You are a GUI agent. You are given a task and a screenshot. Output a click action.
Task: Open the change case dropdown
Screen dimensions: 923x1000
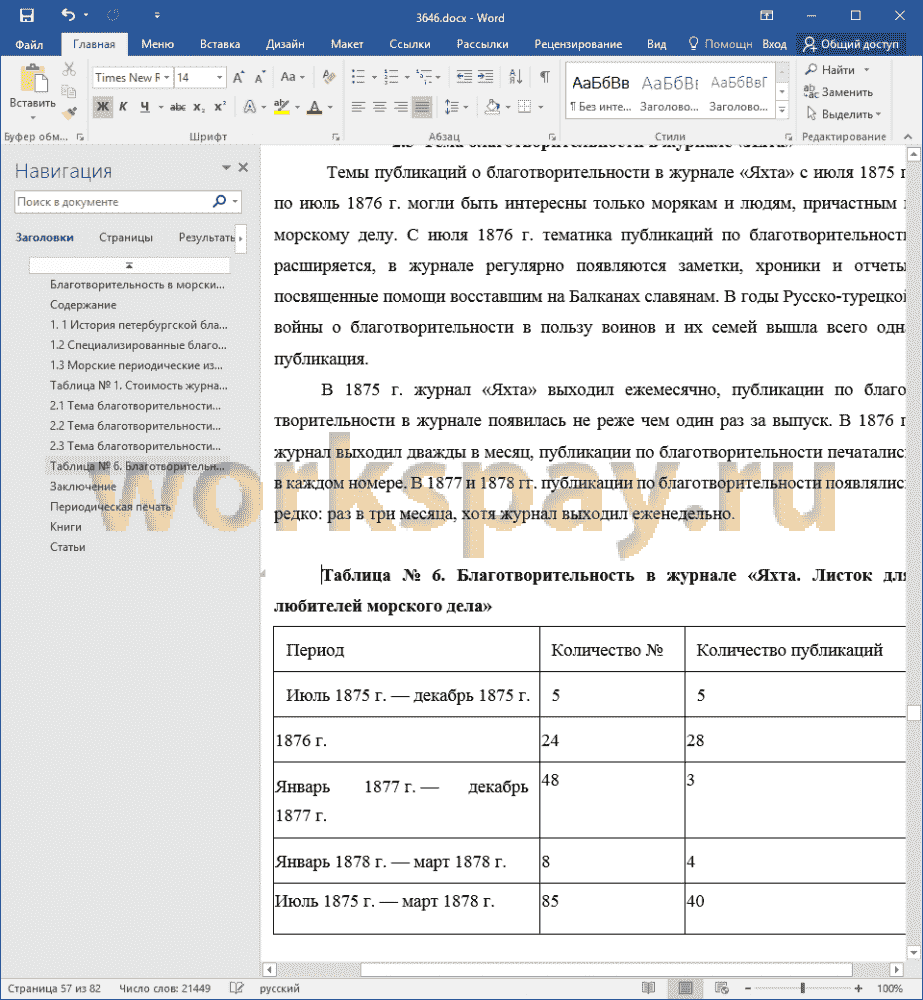coord(292,77)
